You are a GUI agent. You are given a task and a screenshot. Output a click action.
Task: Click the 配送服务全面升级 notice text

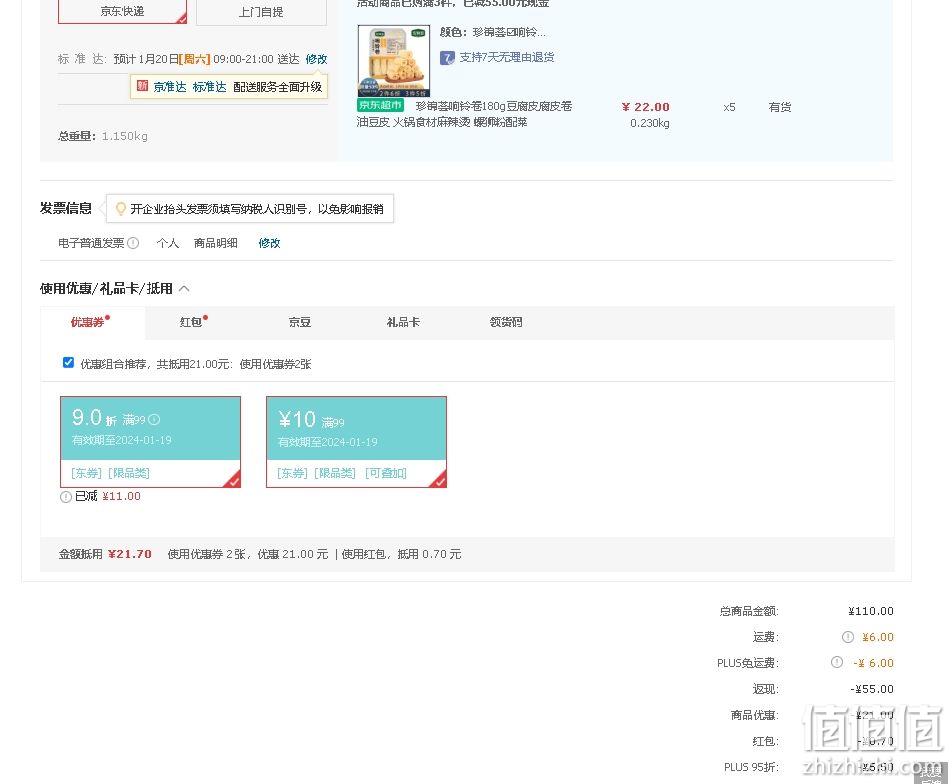pos(277,87)
